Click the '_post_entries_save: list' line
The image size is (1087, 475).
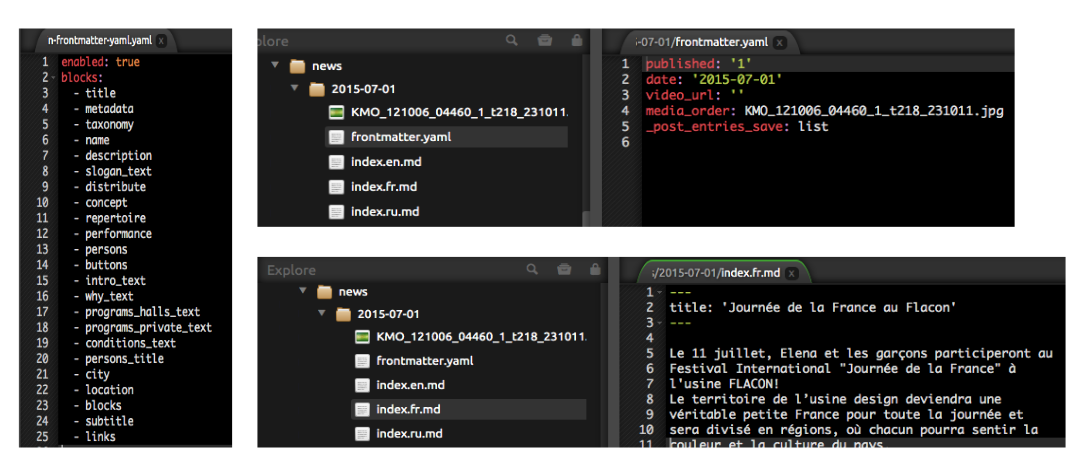pyautogui.click(x=737, y=127)
